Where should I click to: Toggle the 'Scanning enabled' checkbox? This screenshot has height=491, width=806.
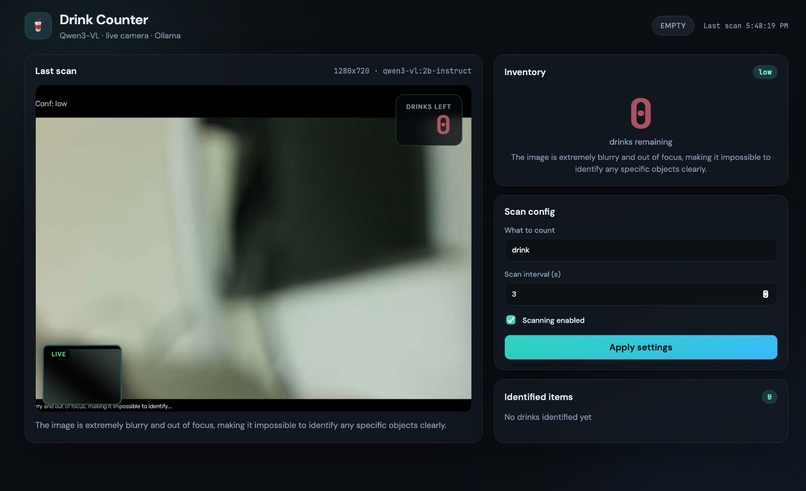click(x=510, y=320)
